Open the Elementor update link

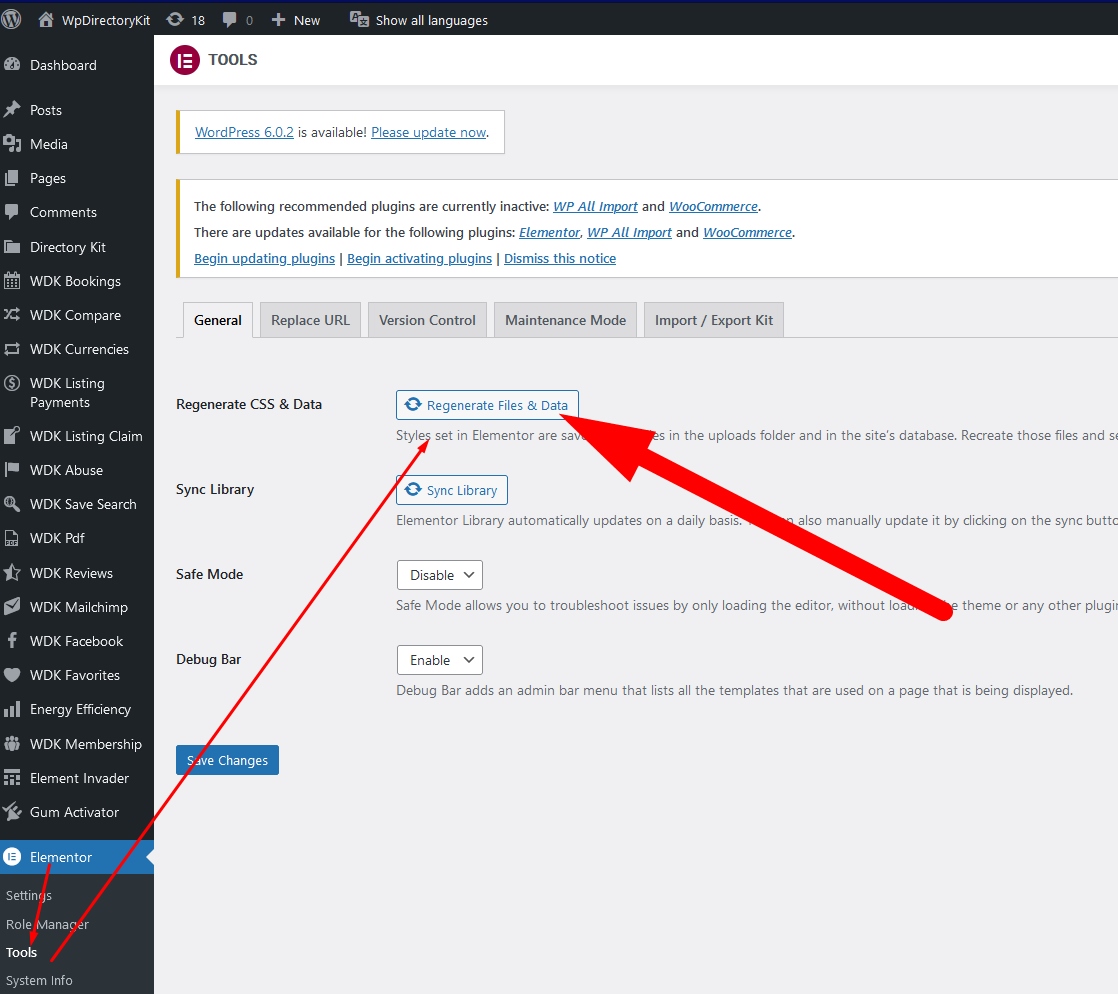click(550, 232)
